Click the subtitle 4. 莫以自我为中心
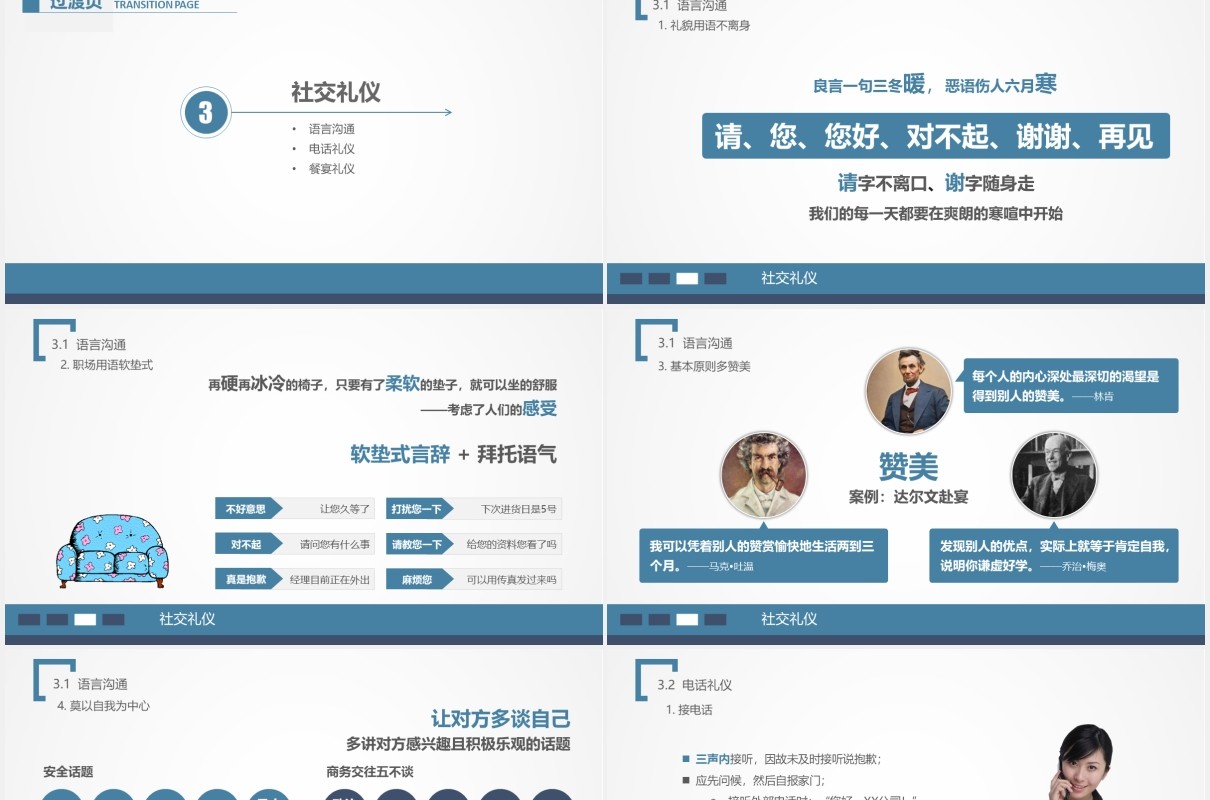This screenshot has height=800, width=1210. (x=103, y=706)
